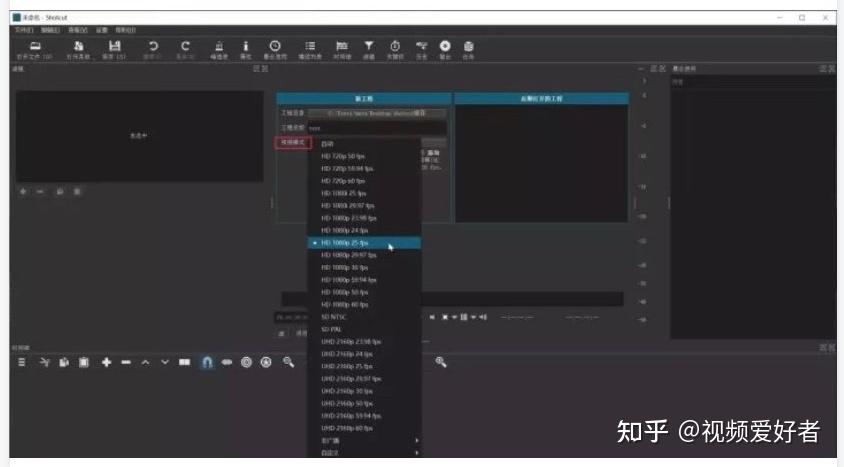Click the Open File toolbar icon
Screen dimensions: 844x467
point(35,46)
